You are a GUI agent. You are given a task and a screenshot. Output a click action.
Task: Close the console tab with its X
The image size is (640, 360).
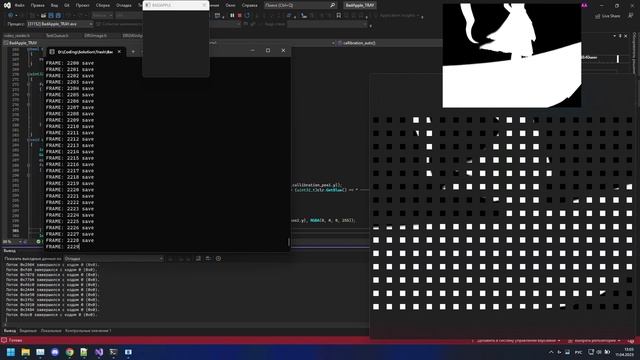click(x=119, y=51)
